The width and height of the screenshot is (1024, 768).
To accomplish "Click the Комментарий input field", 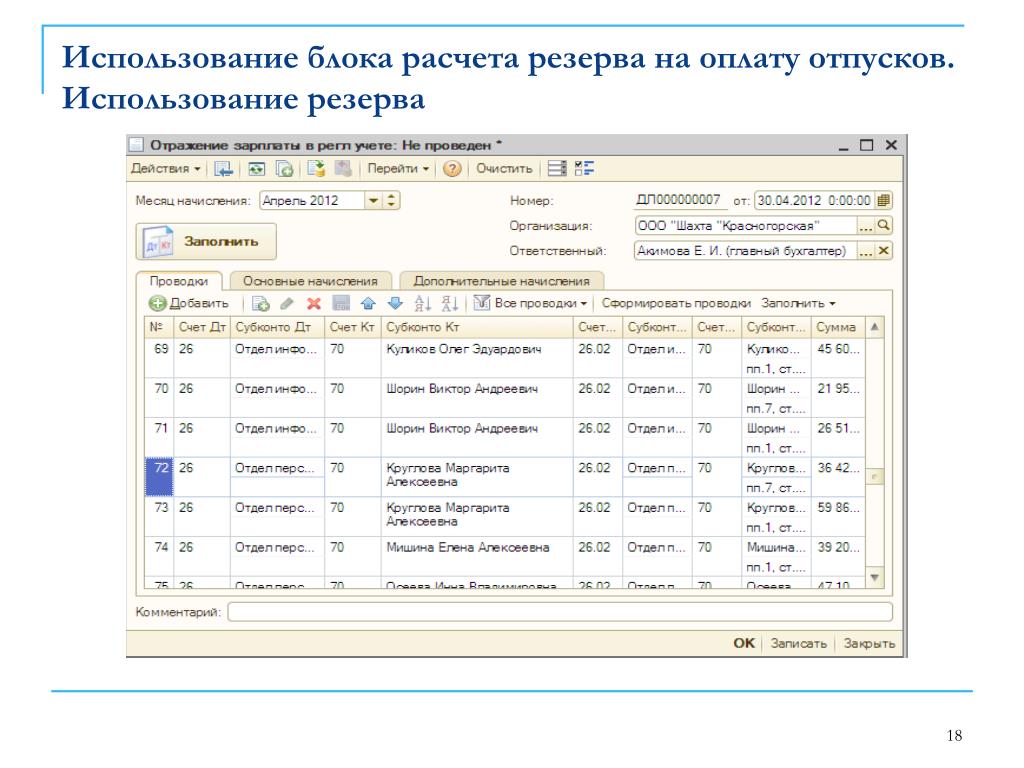I will point(560,612).
